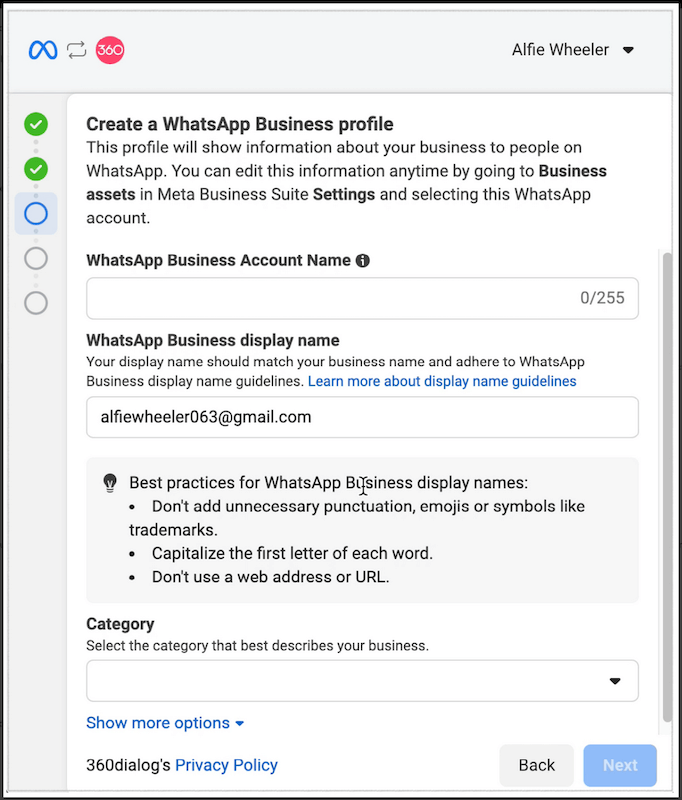Click the lightbulb best practices icon
This screenshot has width=682, height=800.
(x=110, y=483)
